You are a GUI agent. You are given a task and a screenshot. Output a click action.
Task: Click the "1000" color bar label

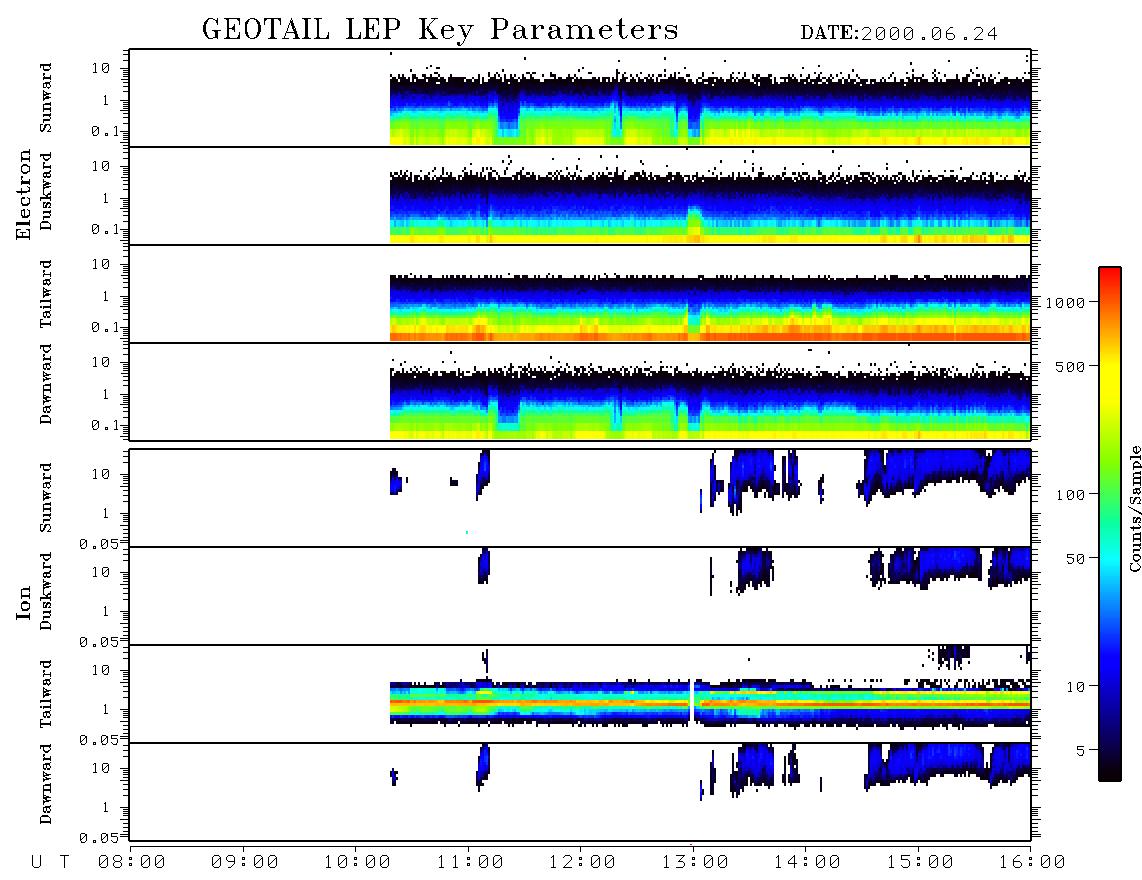tap(1065, 303)
